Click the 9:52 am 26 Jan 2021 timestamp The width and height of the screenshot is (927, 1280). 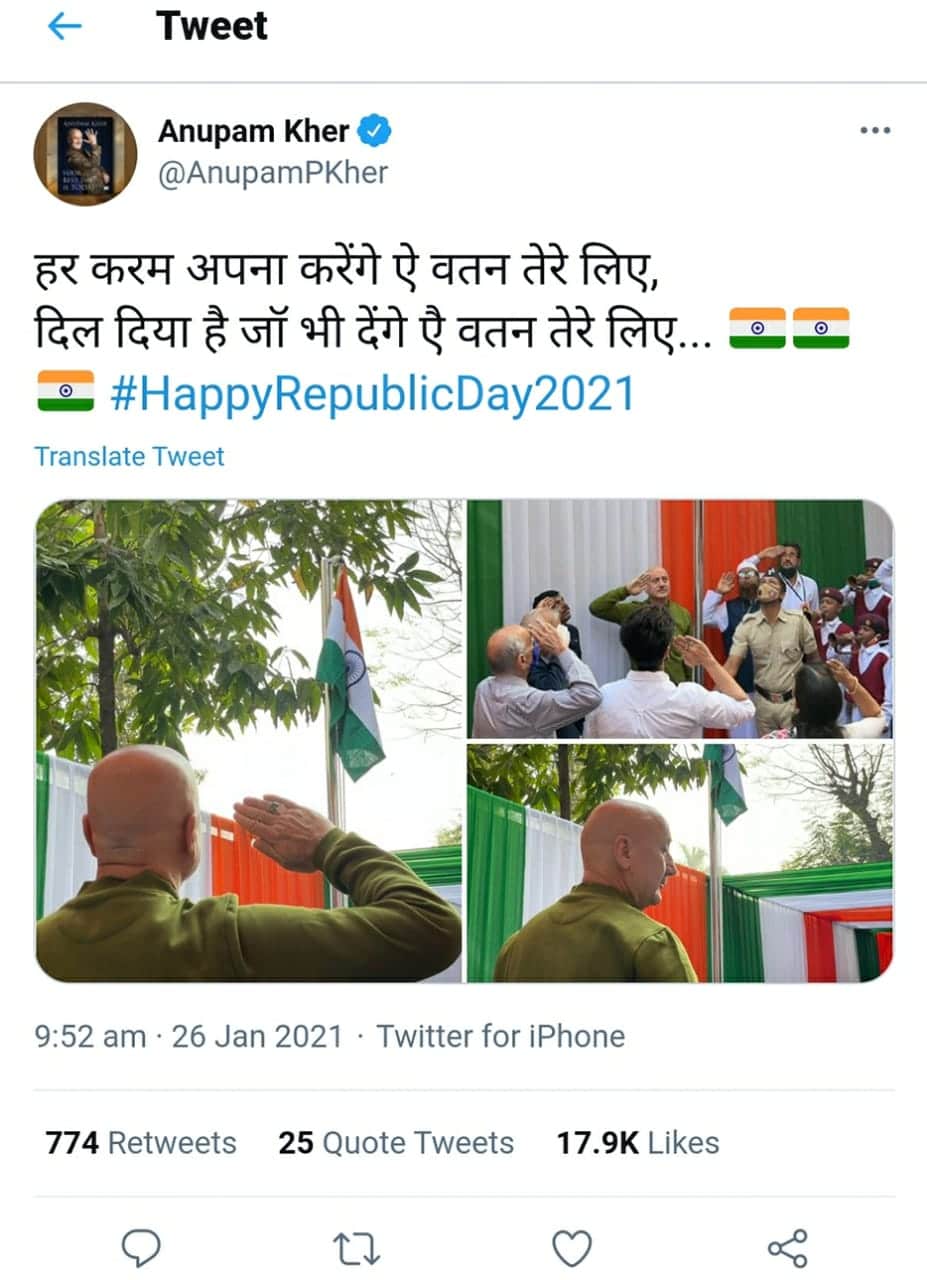(x=189, y=1036)
